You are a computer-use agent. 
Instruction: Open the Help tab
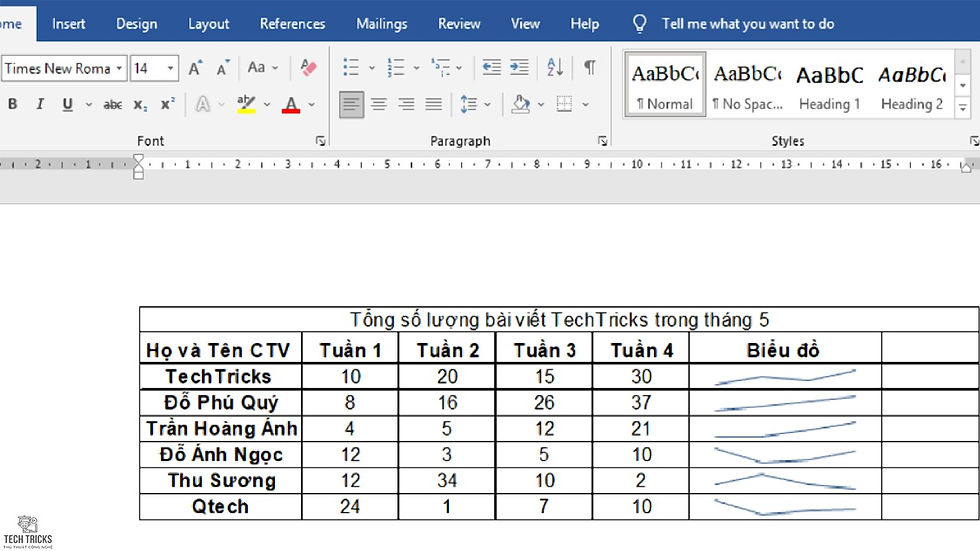(x=585, y=24)
